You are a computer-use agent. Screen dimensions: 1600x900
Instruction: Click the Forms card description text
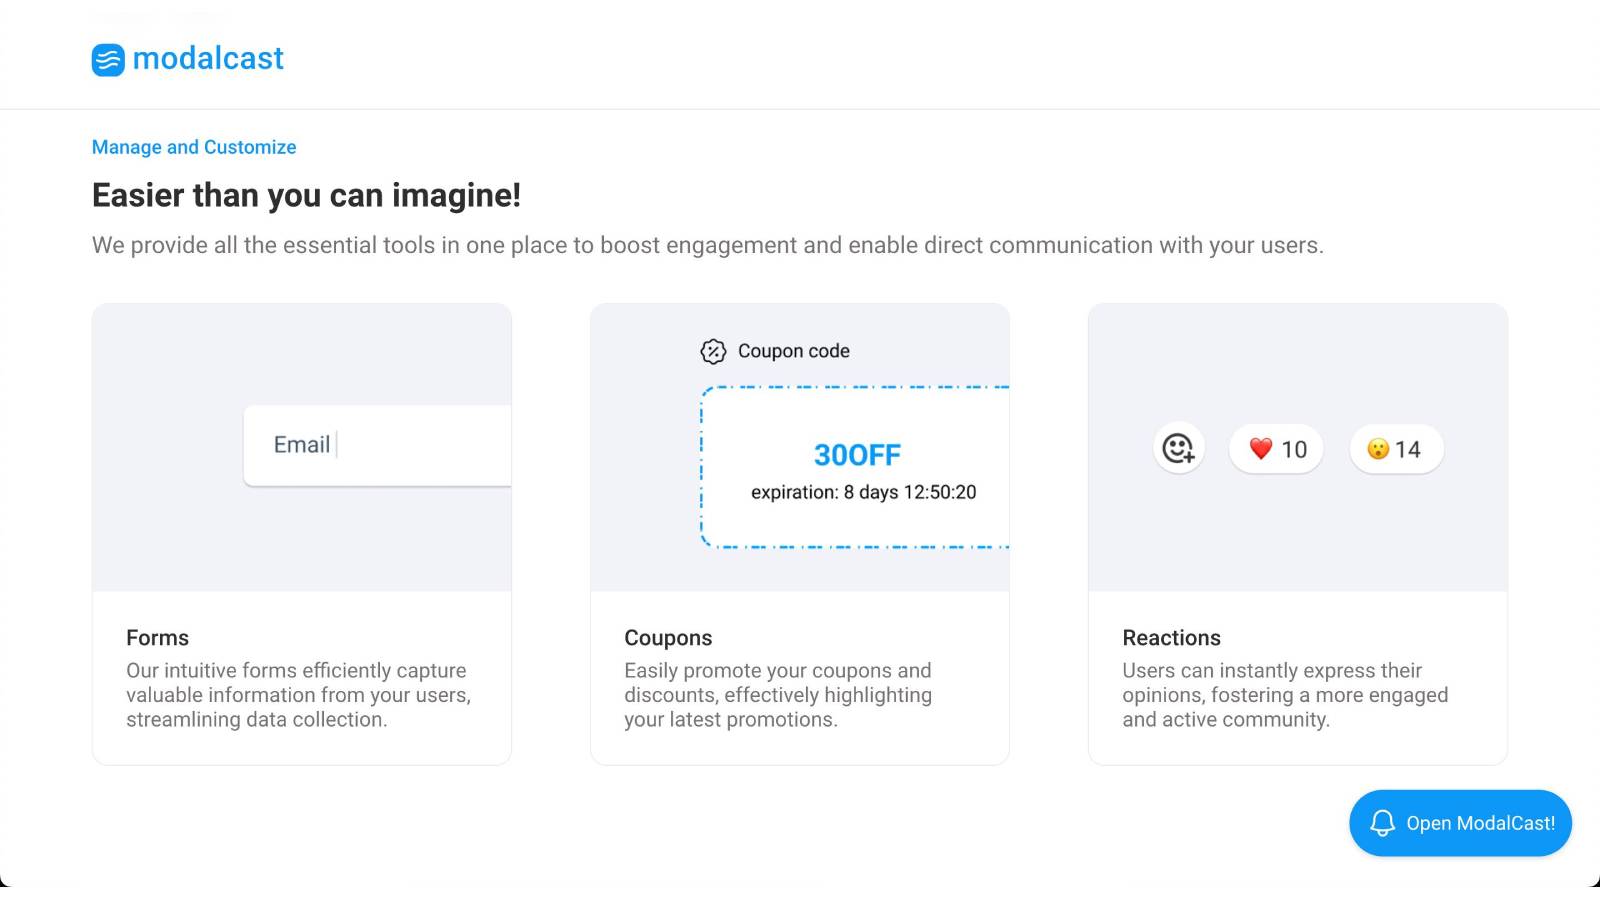298,695
